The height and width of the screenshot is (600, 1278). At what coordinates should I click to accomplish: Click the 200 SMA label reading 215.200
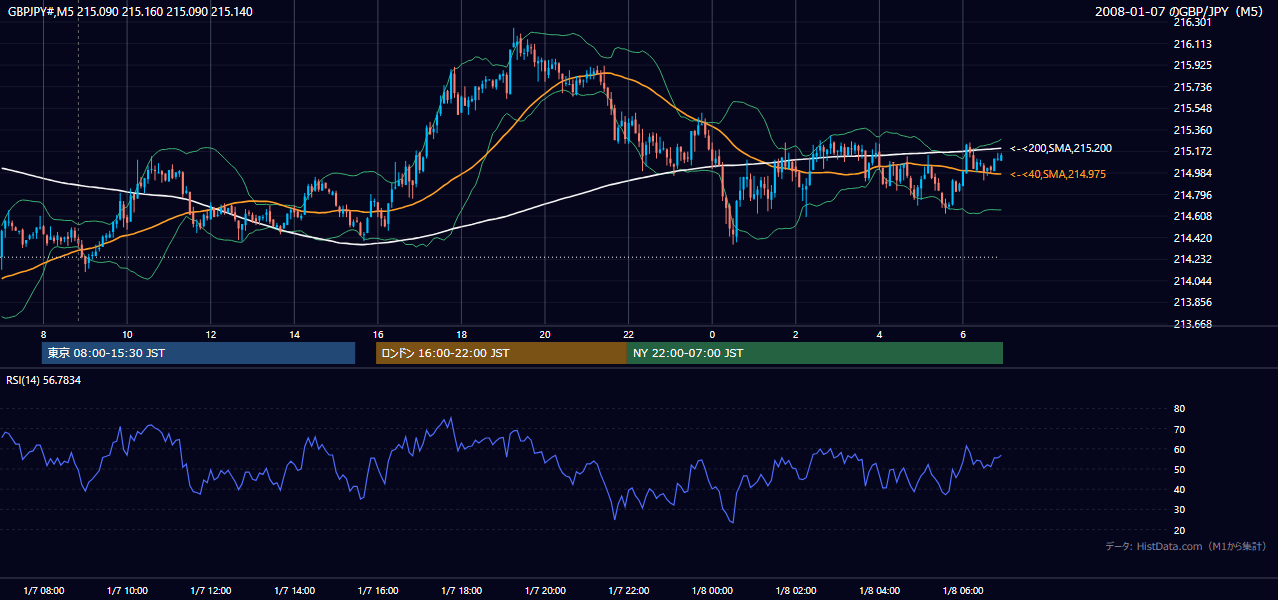1061,148
